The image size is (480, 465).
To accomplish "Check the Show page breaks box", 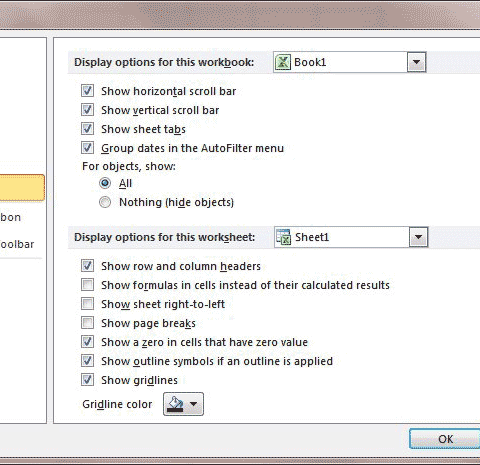I will click(x=87, y=323).
